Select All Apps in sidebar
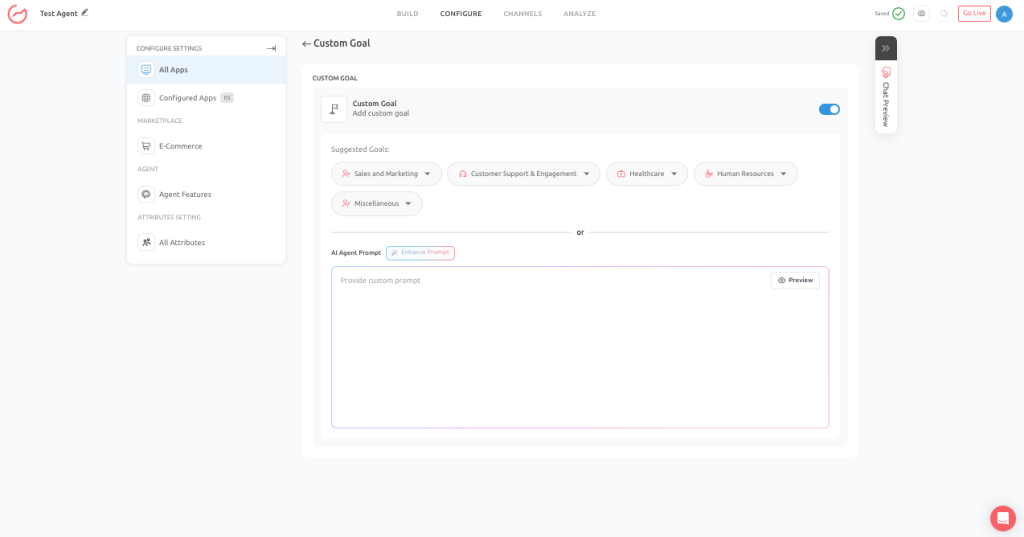 click(206, 69)
